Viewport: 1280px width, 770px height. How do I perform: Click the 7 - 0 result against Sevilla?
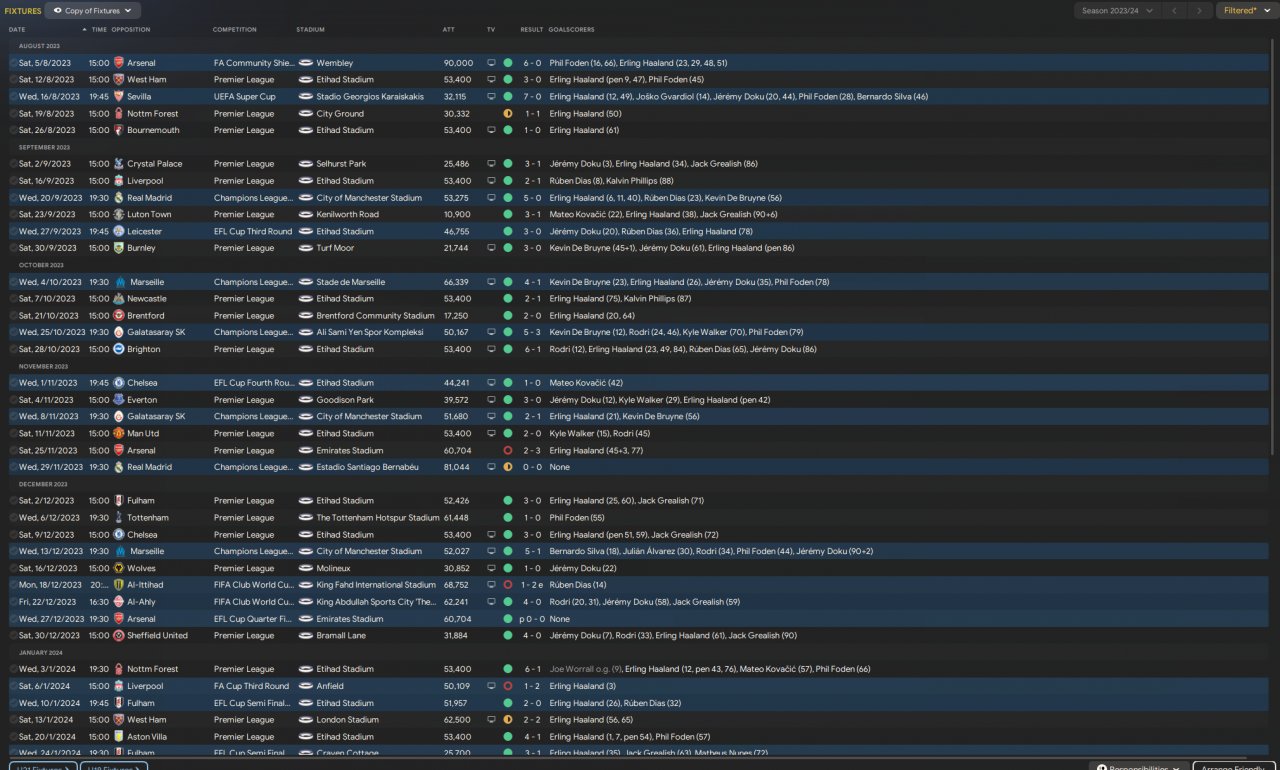532,97
